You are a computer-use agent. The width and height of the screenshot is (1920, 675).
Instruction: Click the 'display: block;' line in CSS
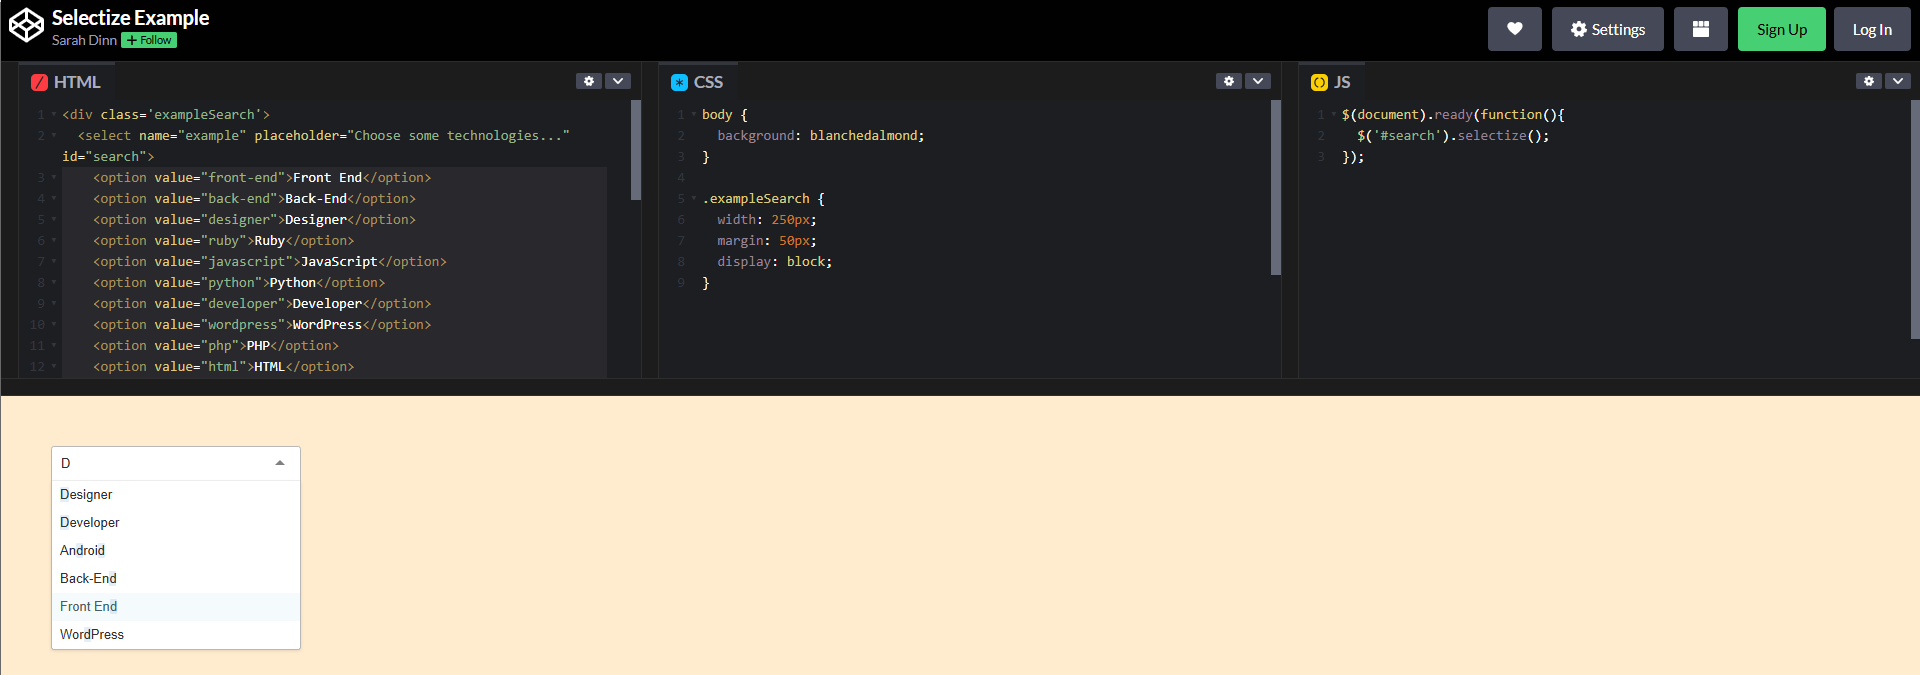(x=774, y=262)
